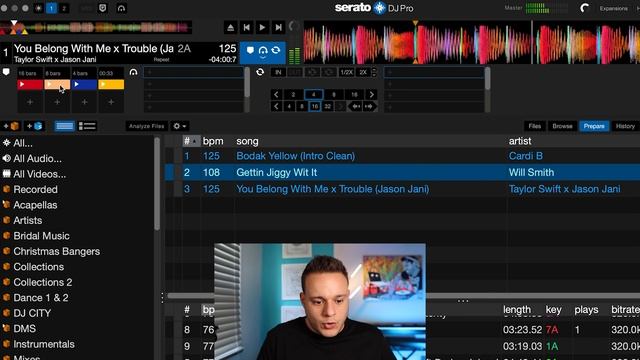Shift auto loop sizes left with upper arrow
The image size is (640, 360).
click(276, 95)
